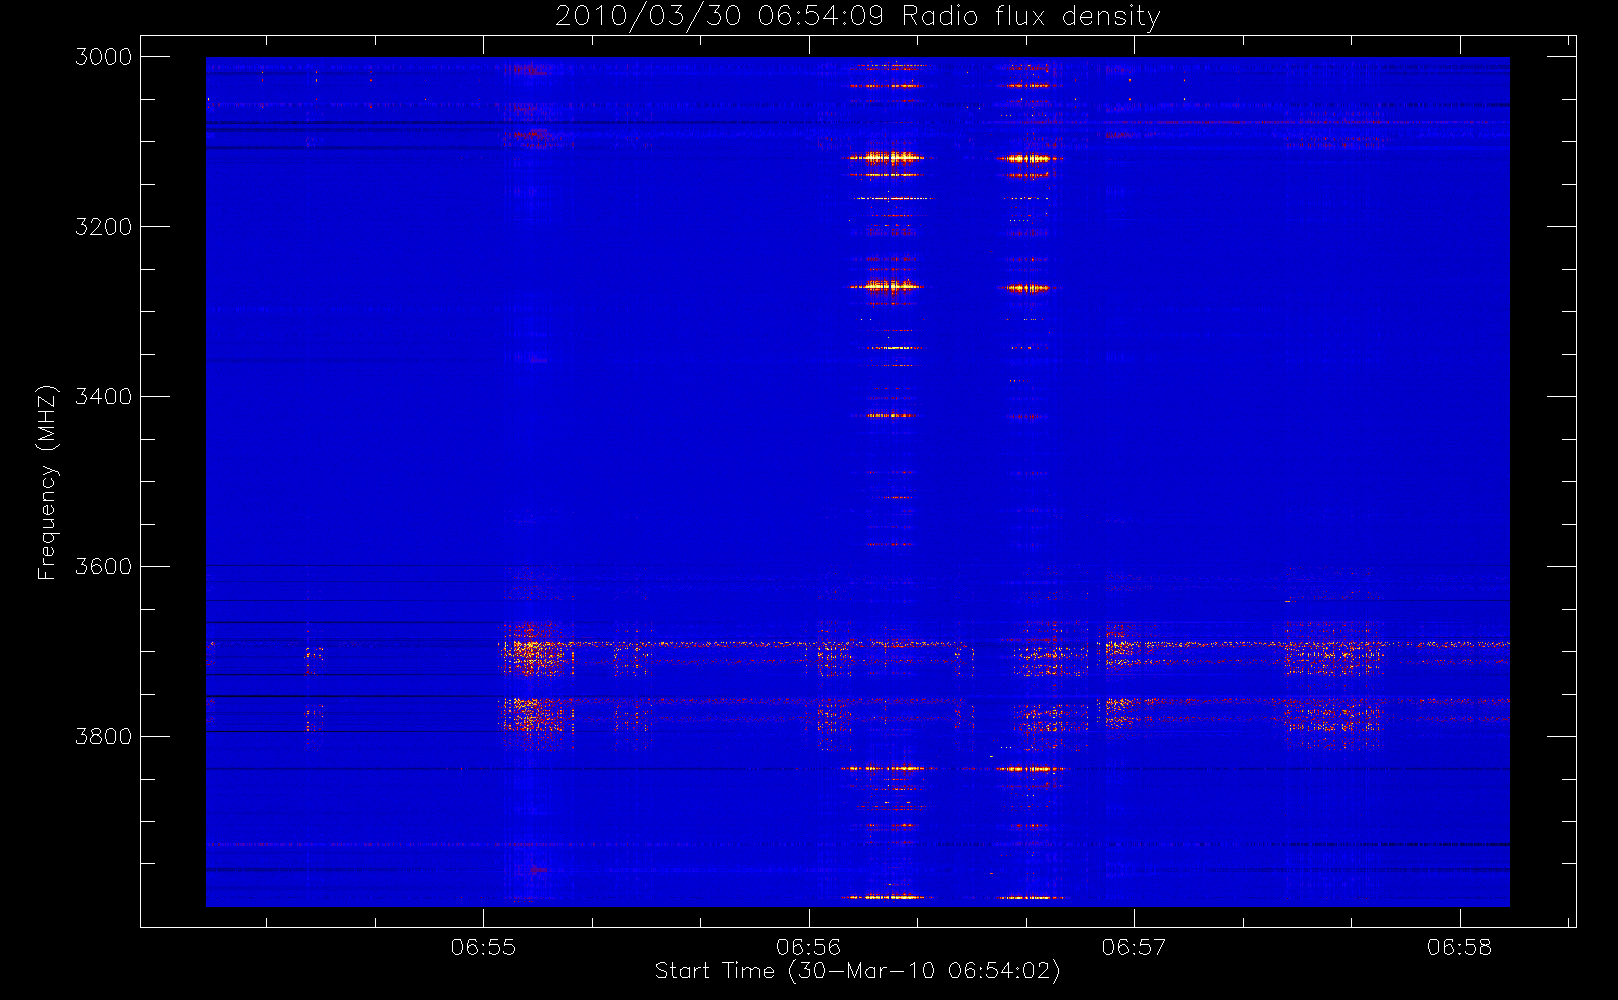The image size is (1618, 1000).
Task: Click the 06:58 time tick label
Action: [1460, 947]
